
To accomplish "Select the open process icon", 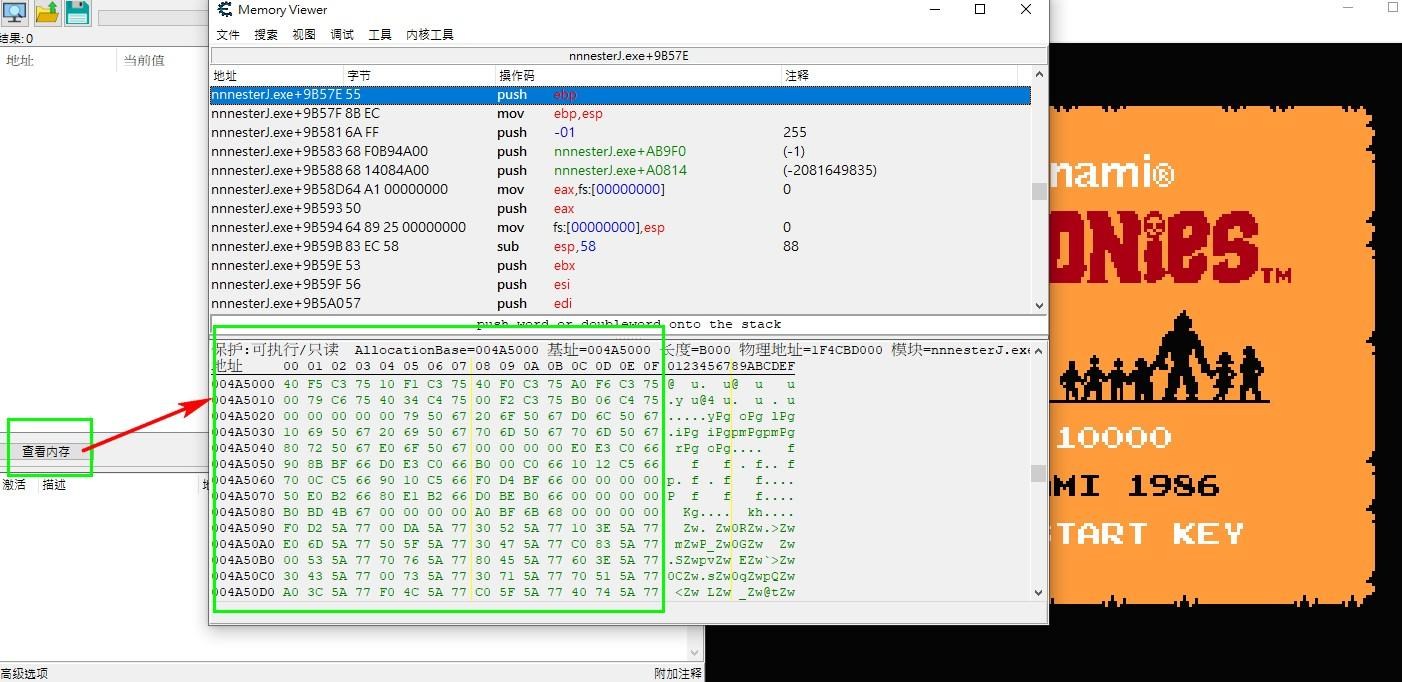I will pos(14,14).
